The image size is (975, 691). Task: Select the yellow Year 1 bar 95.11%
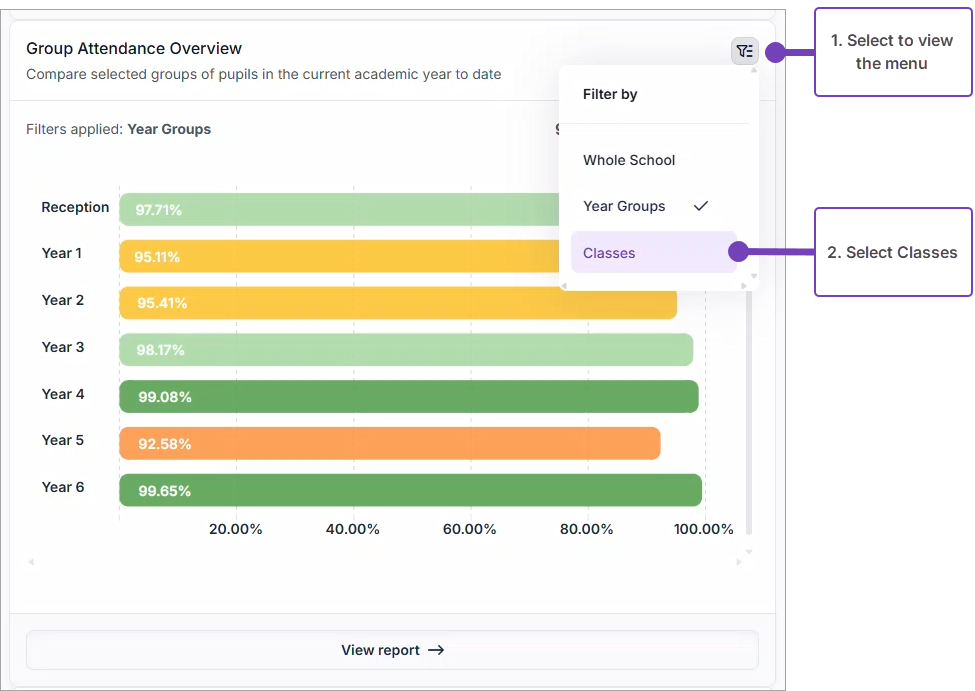pos(340,256)
